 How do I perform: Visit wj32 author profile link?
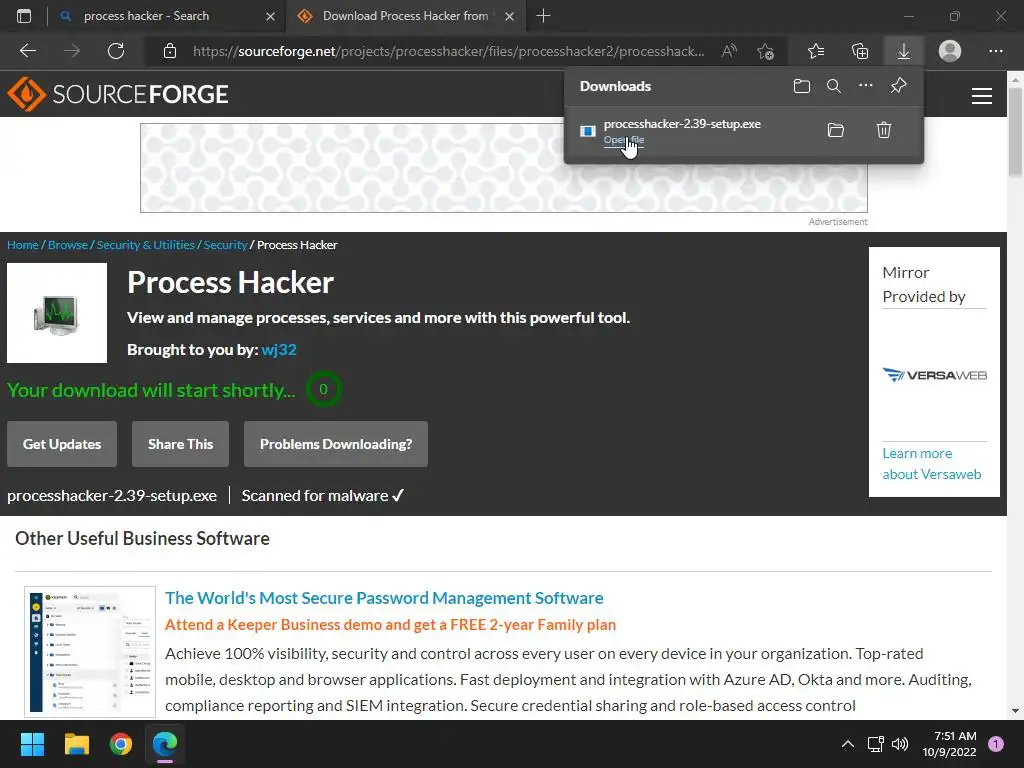[x=279, y=349]
